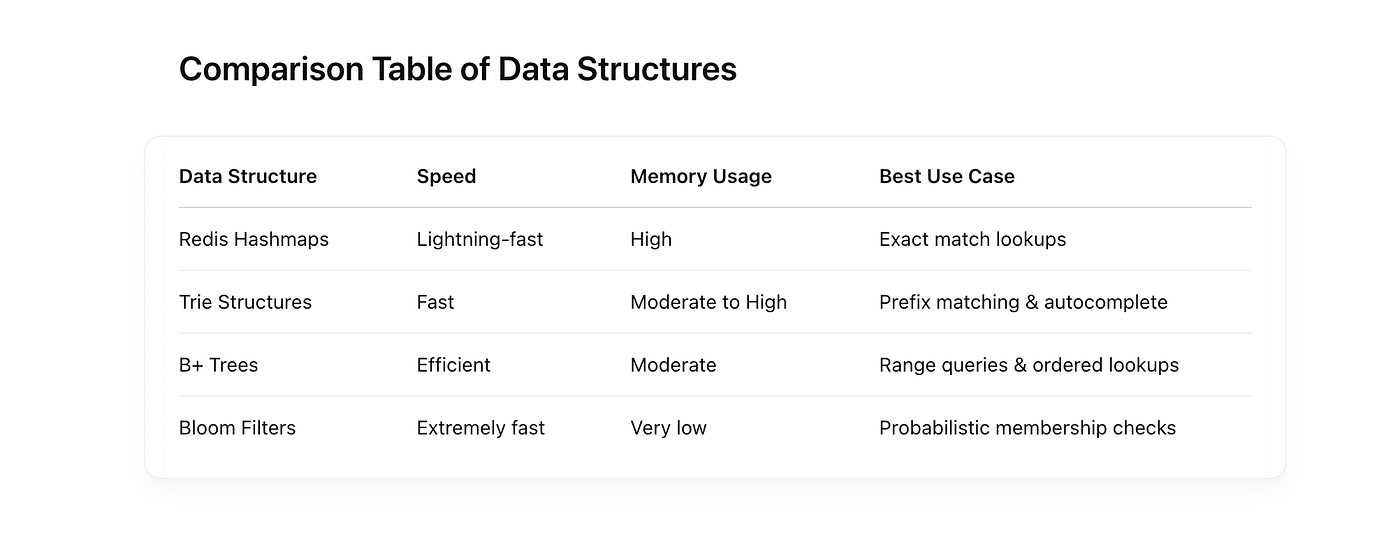Screen dimensions: 1400x535
Task: Click the 'Range queries & ordered lookups' cell
Action: pos(1029,366)
